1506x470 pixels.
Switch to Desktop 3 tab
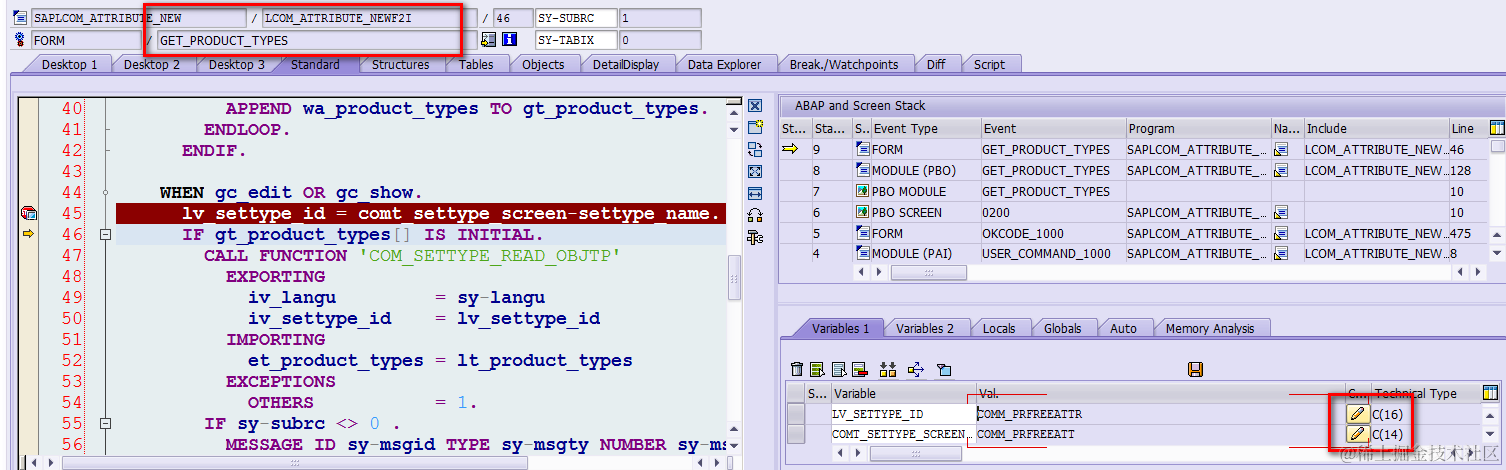pos(236,64)
